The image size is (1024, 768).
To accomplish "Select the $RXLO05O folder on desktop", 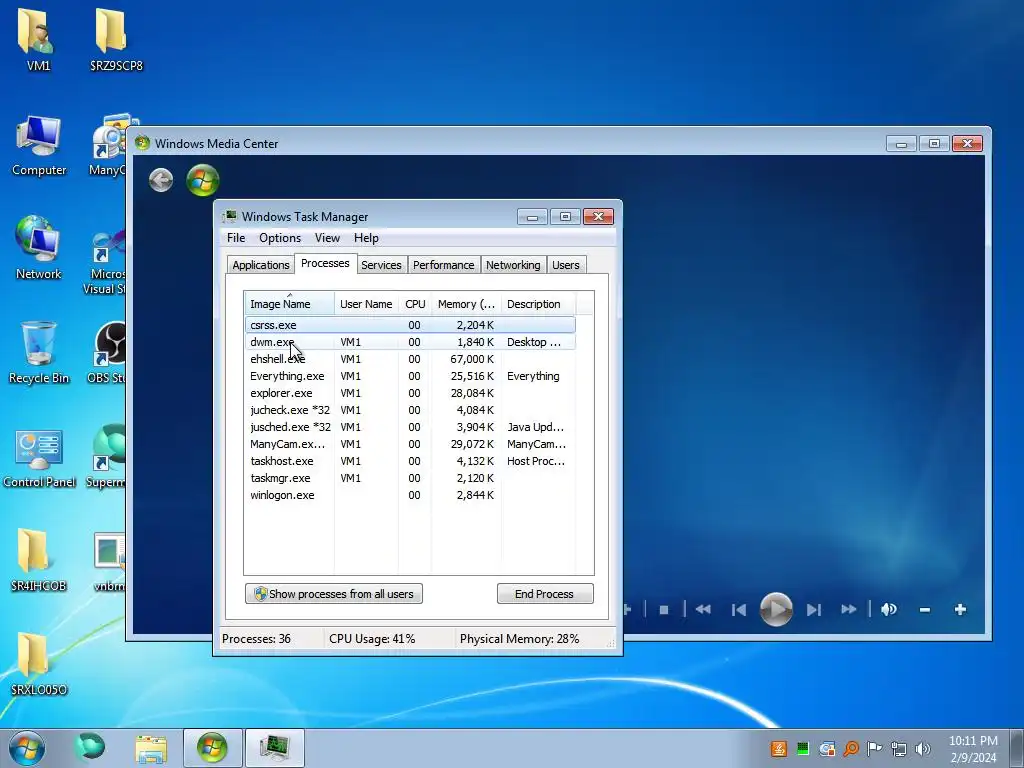I will [39, 664].
